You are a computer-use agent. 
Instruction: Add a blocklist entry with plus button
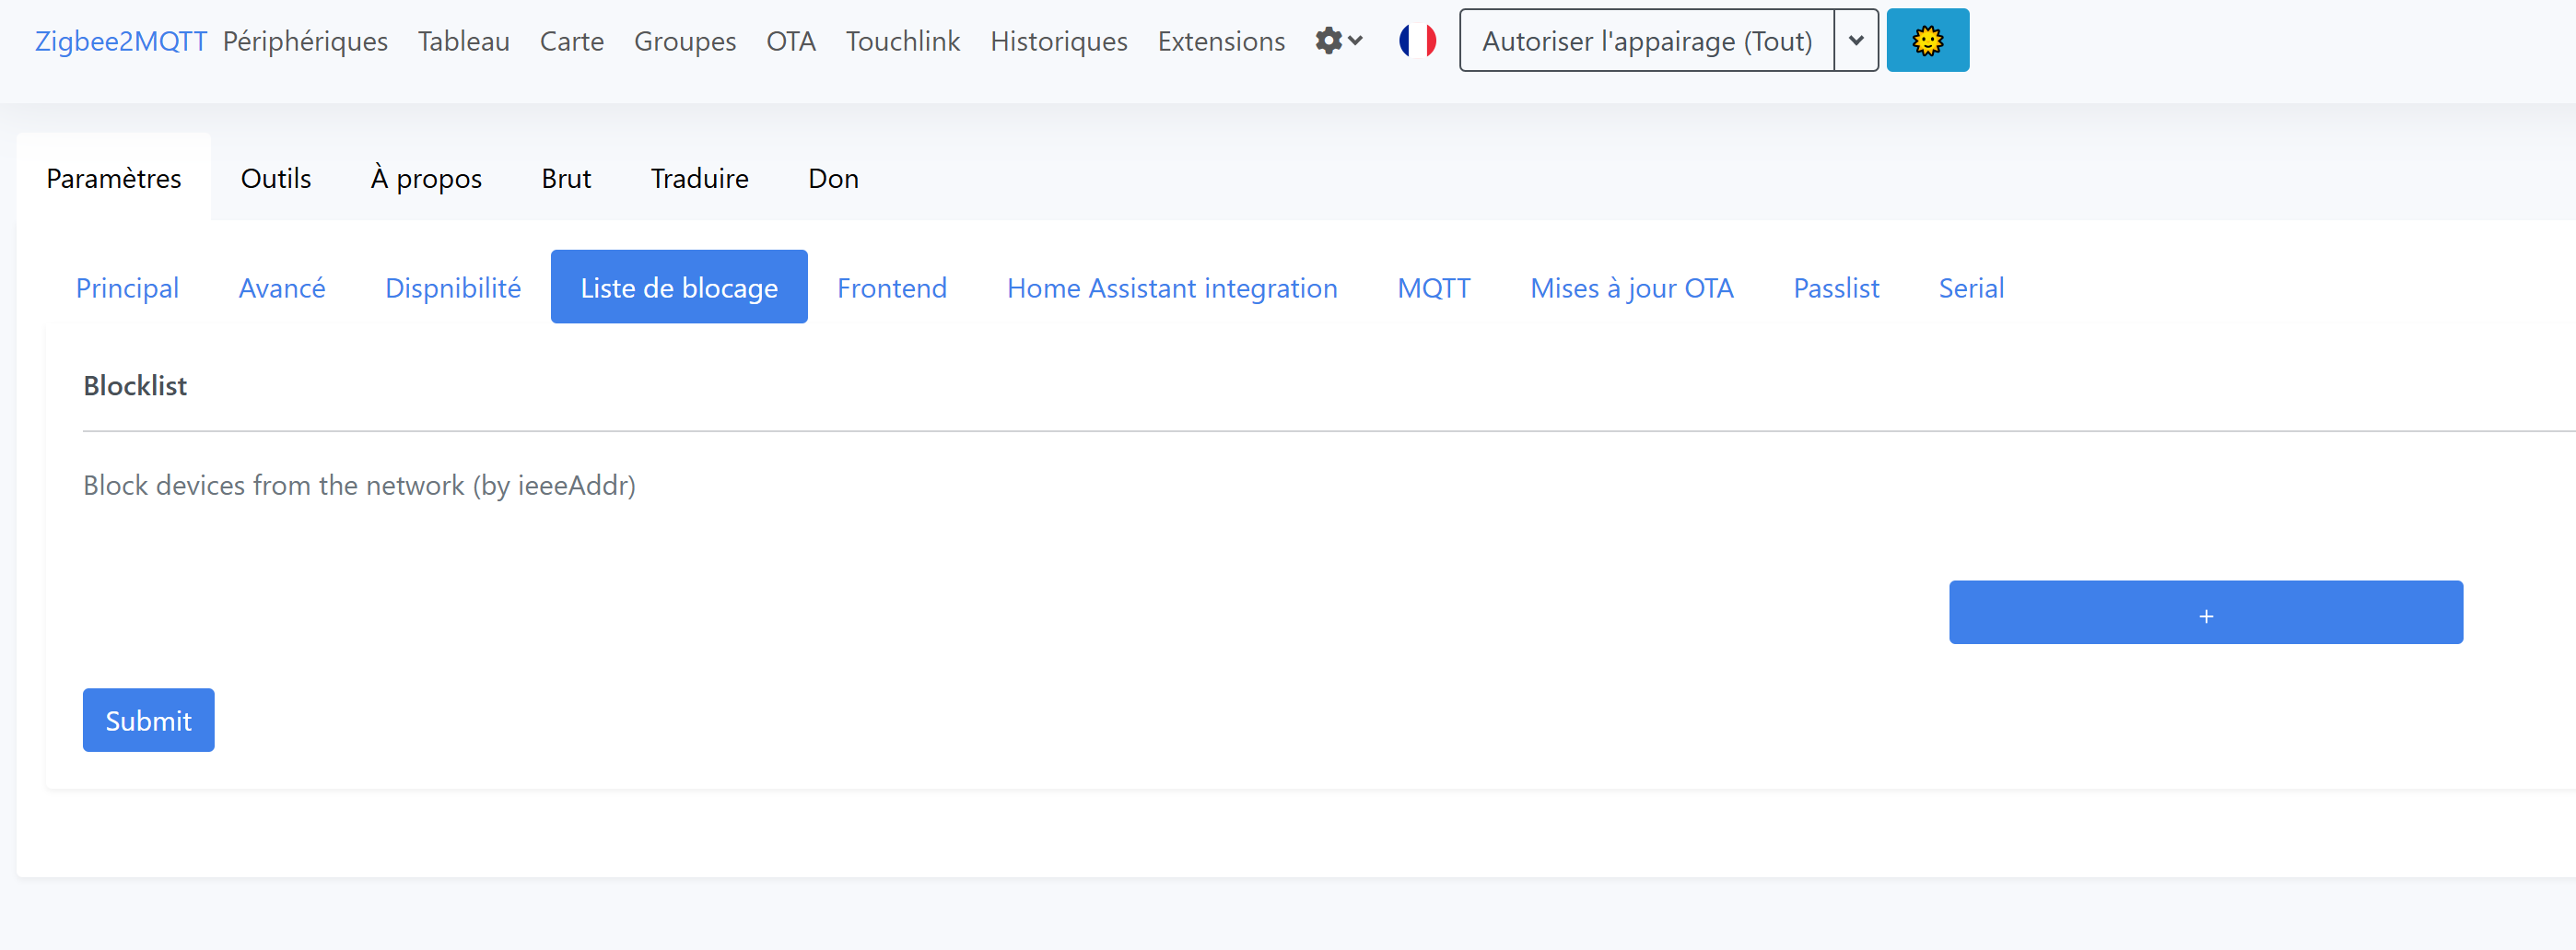click(x=2205, y=613)
